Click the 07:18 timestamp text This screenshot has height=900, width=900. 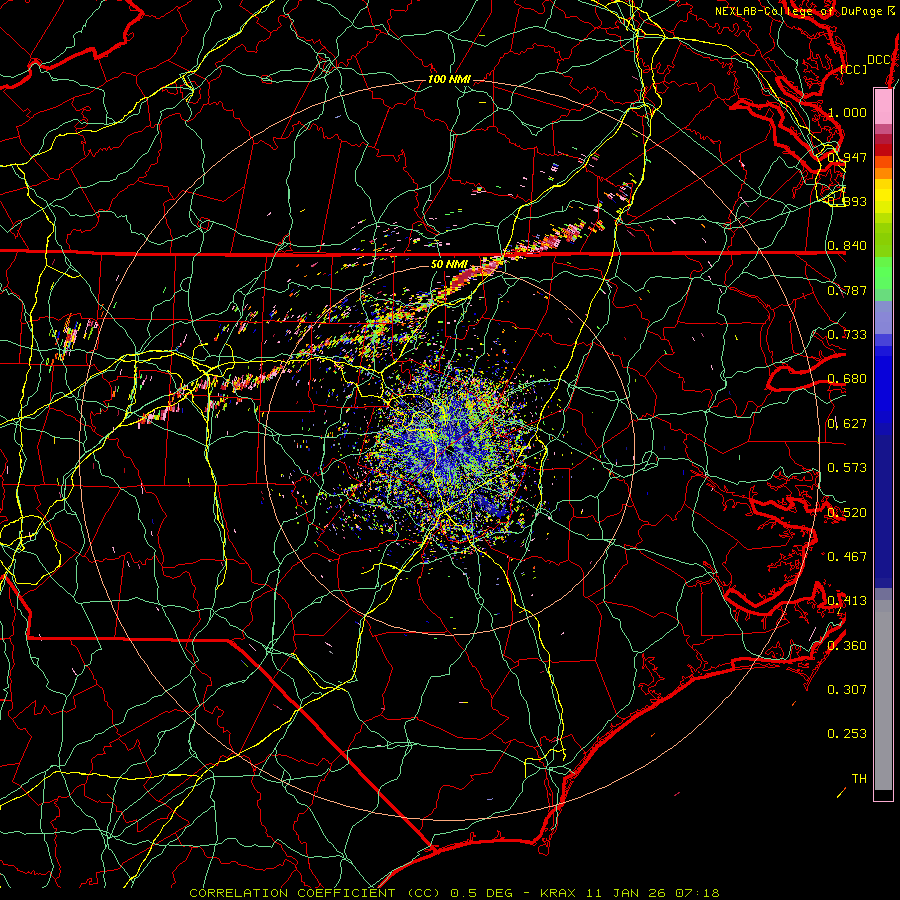(x=696, y=893)
